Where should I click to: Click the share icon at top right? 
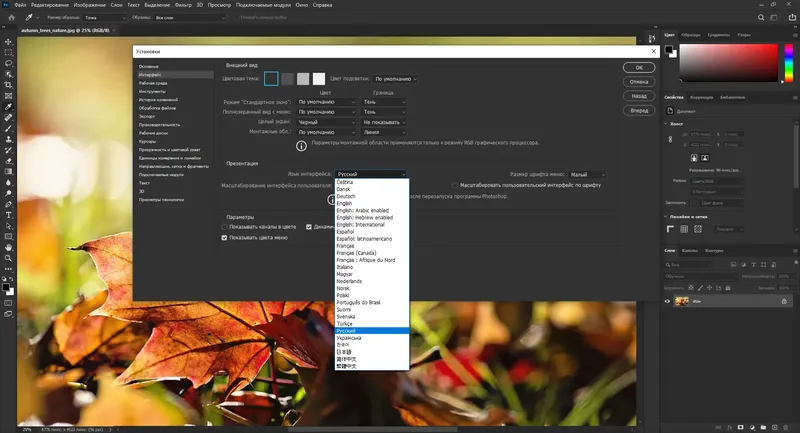792,17
